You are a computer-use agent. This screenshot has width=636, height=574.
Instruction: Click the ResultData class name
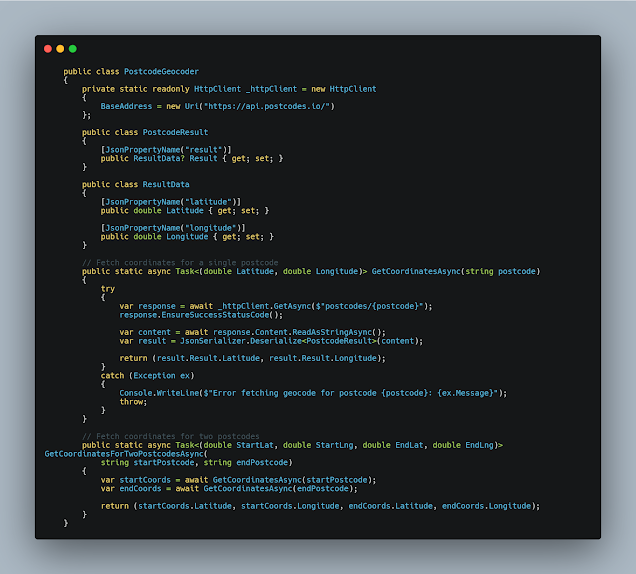166,184
